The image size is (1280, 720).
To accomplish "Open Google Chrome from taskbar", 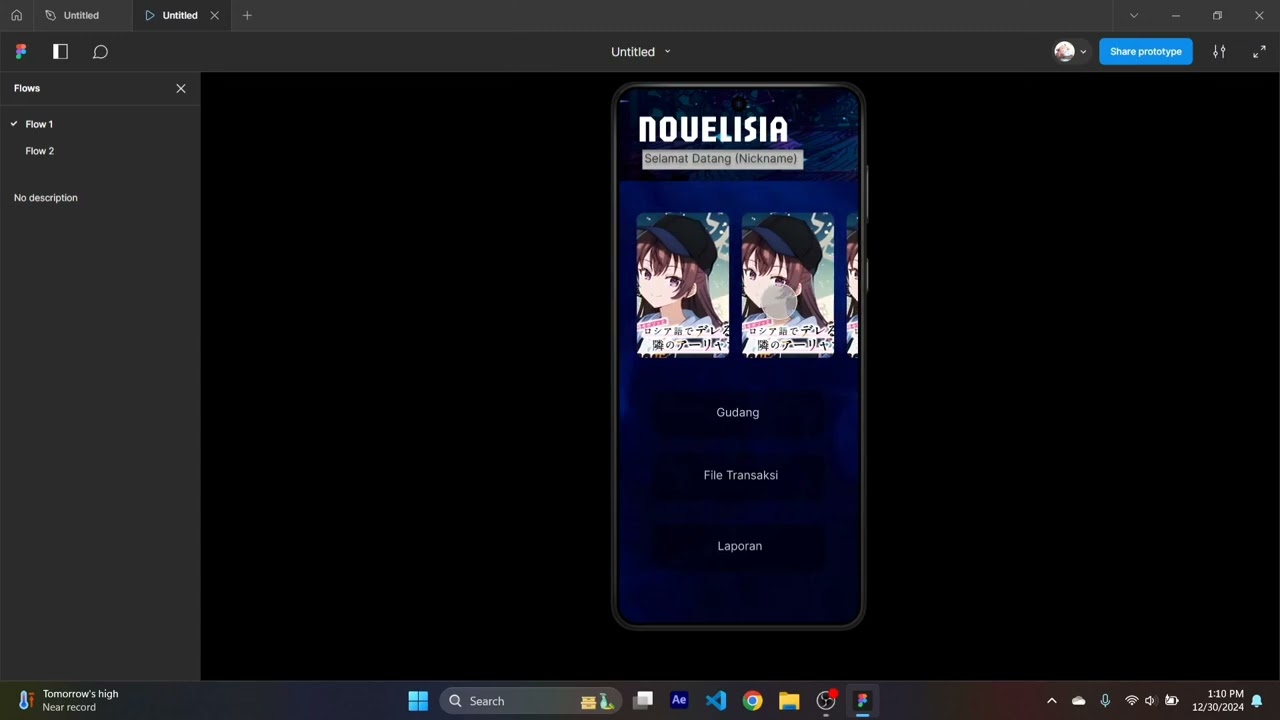I will click(x=752, y=701).
